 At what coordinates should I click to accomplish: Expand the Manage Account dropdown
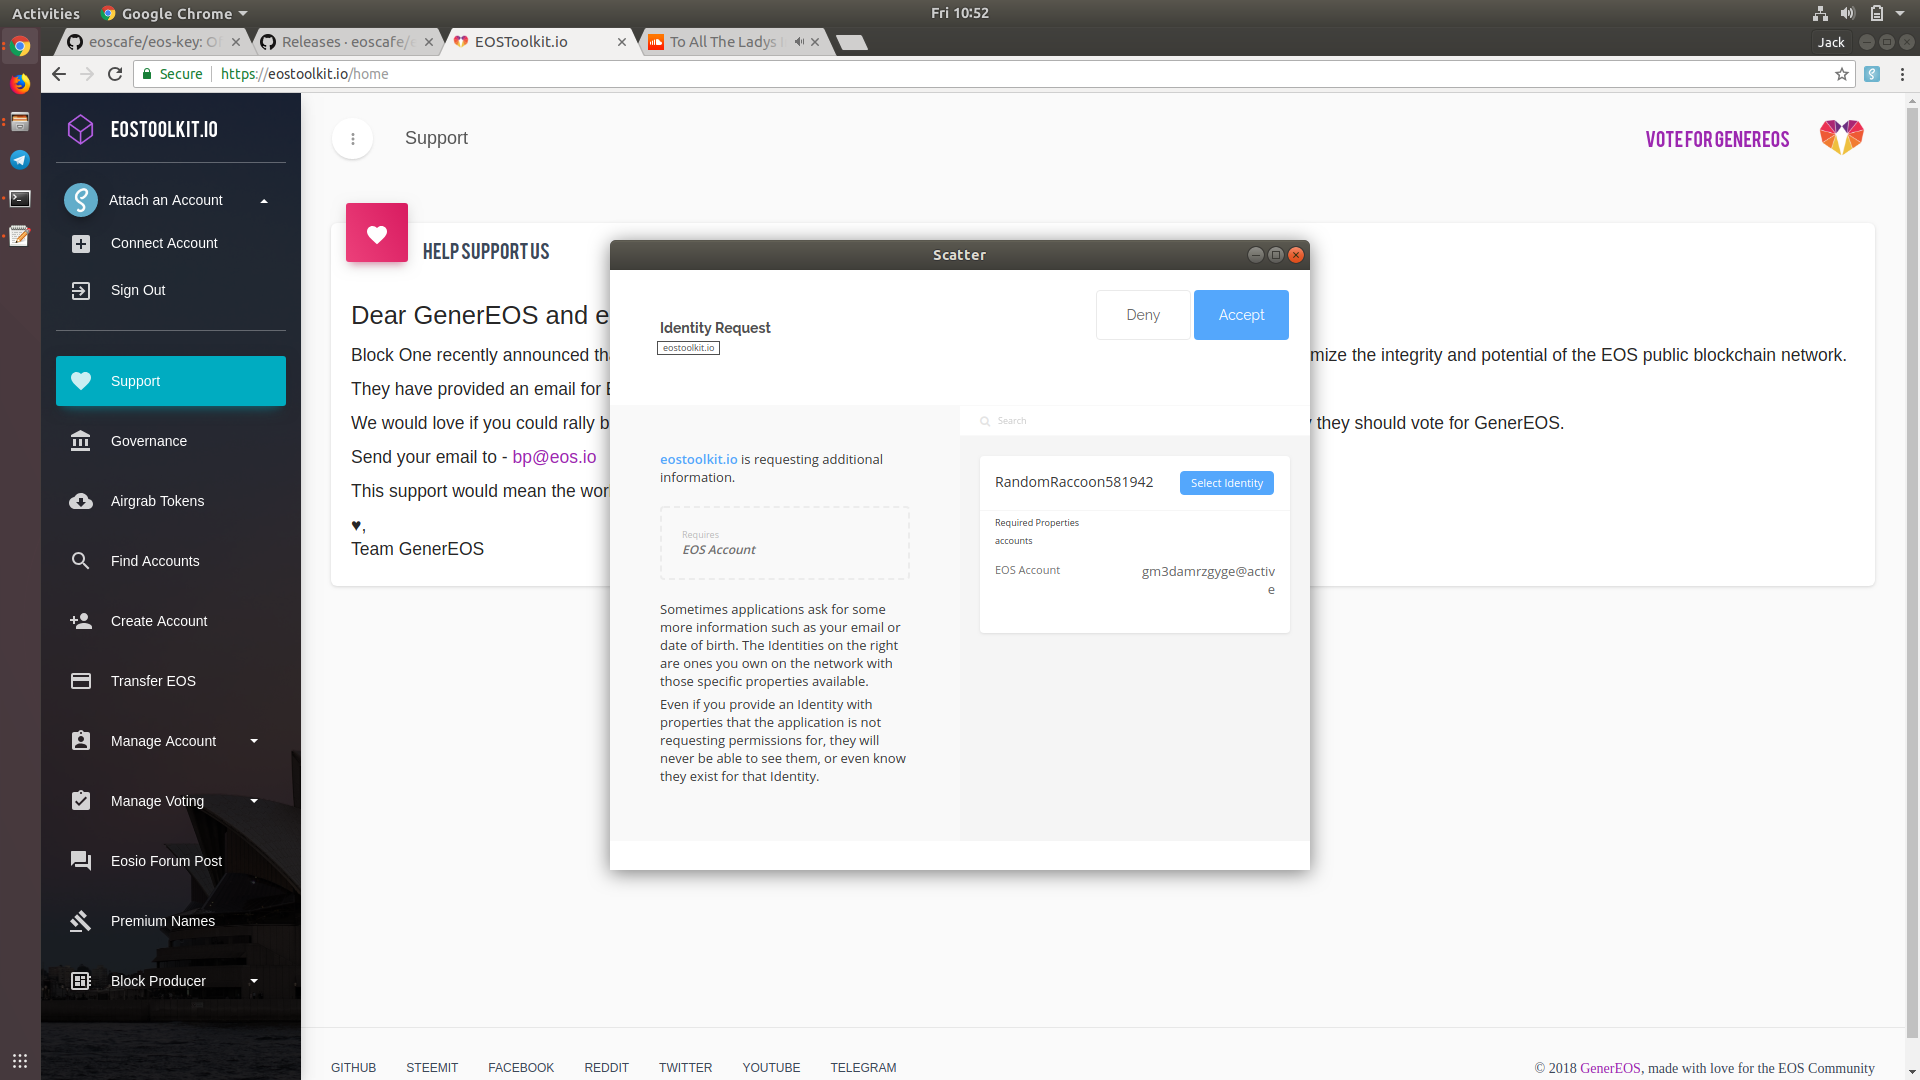tap(254, 741)
